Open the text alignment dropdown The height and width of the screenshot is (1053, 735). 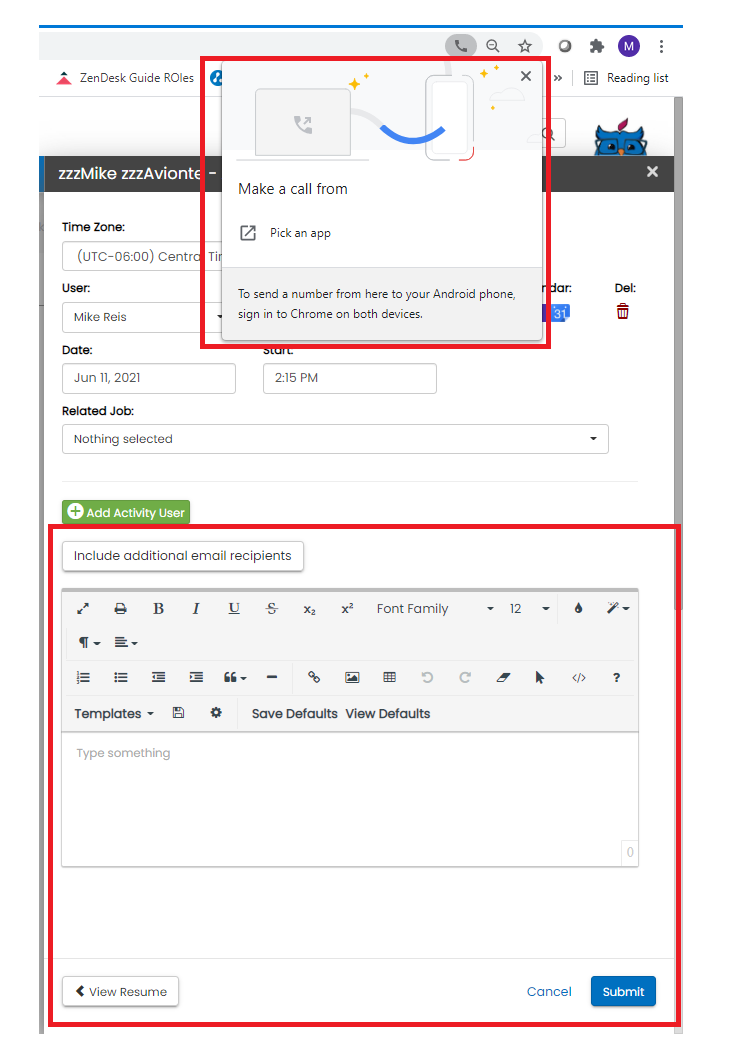(125, 643)
